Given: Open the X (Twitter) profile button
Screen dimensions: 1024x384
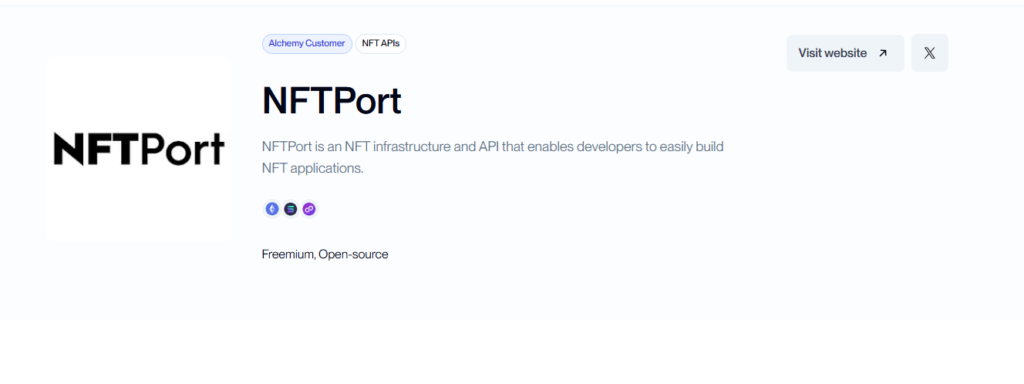Looking at the screenshot, I should click(929, 53).
